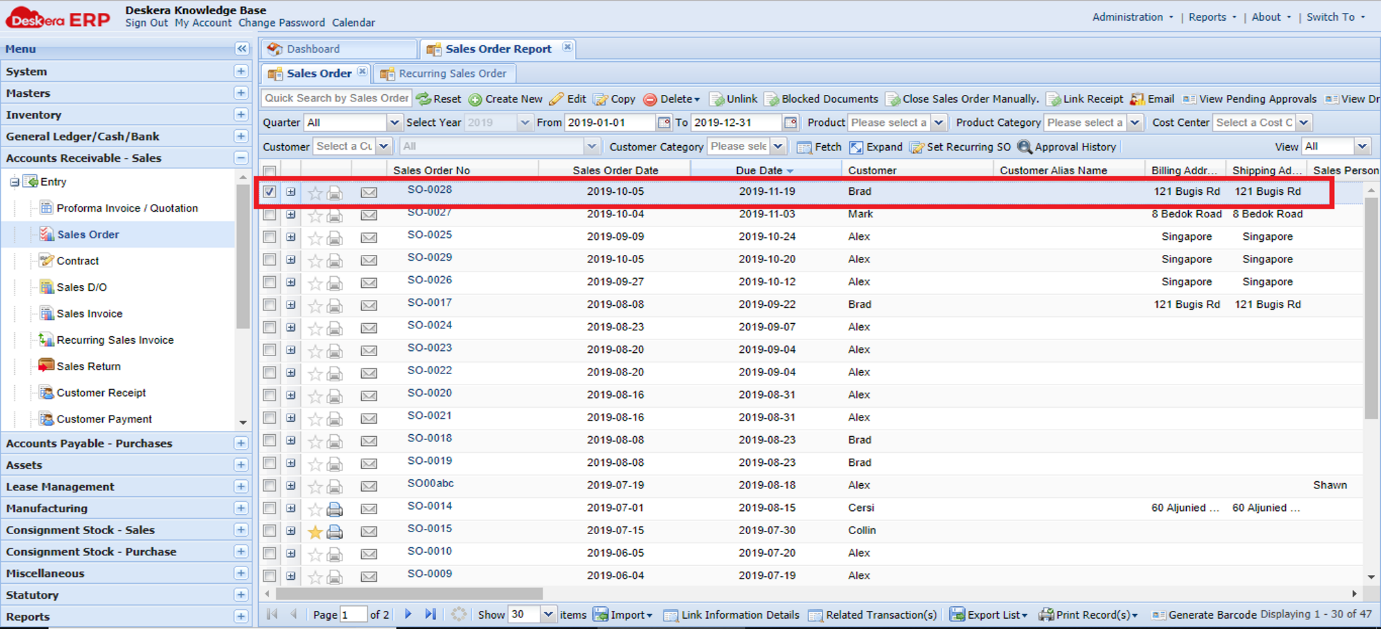Viewport: 1381px width, 629px height.
Task: Expand the SO-0027 row plus icon
Action: (291, 215)
